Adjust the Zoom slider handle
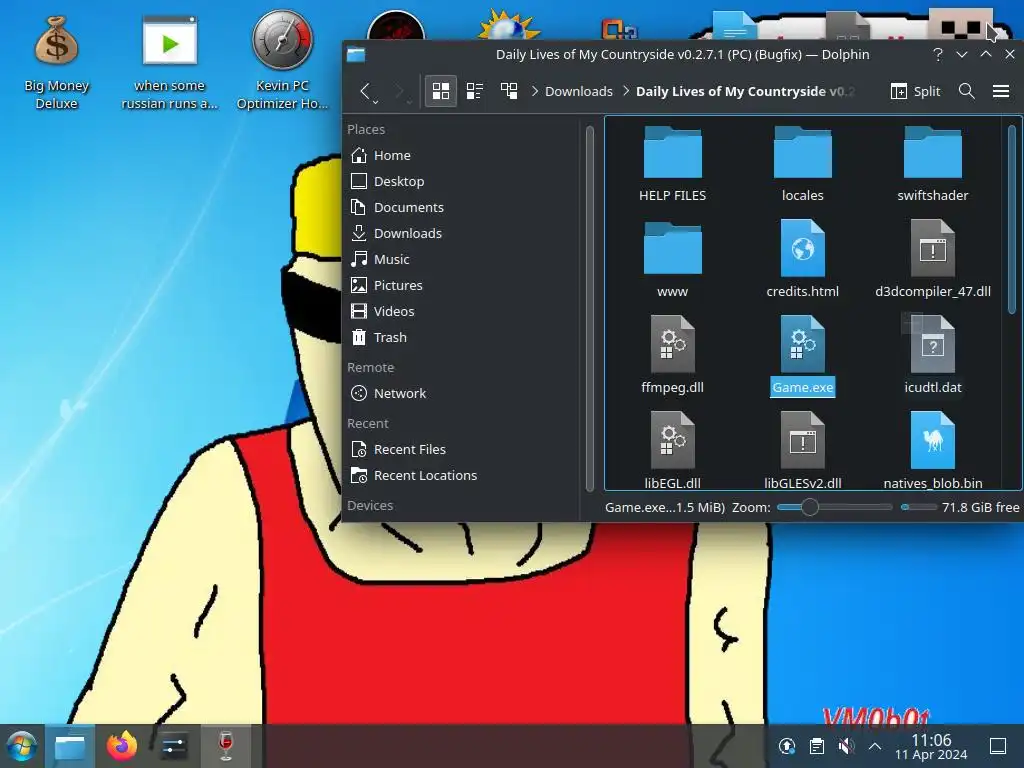The width and height of the screenshot is (1024, 768). pos(810,507)
